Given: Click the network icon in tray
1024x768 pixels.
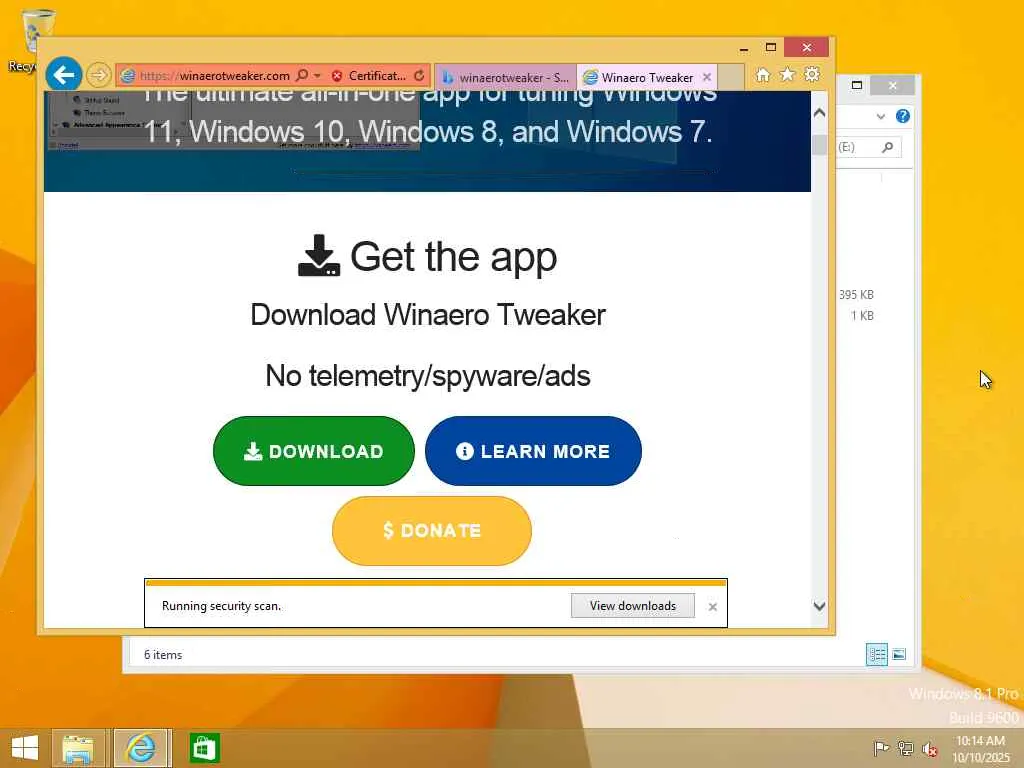Looking at the screenshot, I should pyautogui.click(x=905, y=748).
